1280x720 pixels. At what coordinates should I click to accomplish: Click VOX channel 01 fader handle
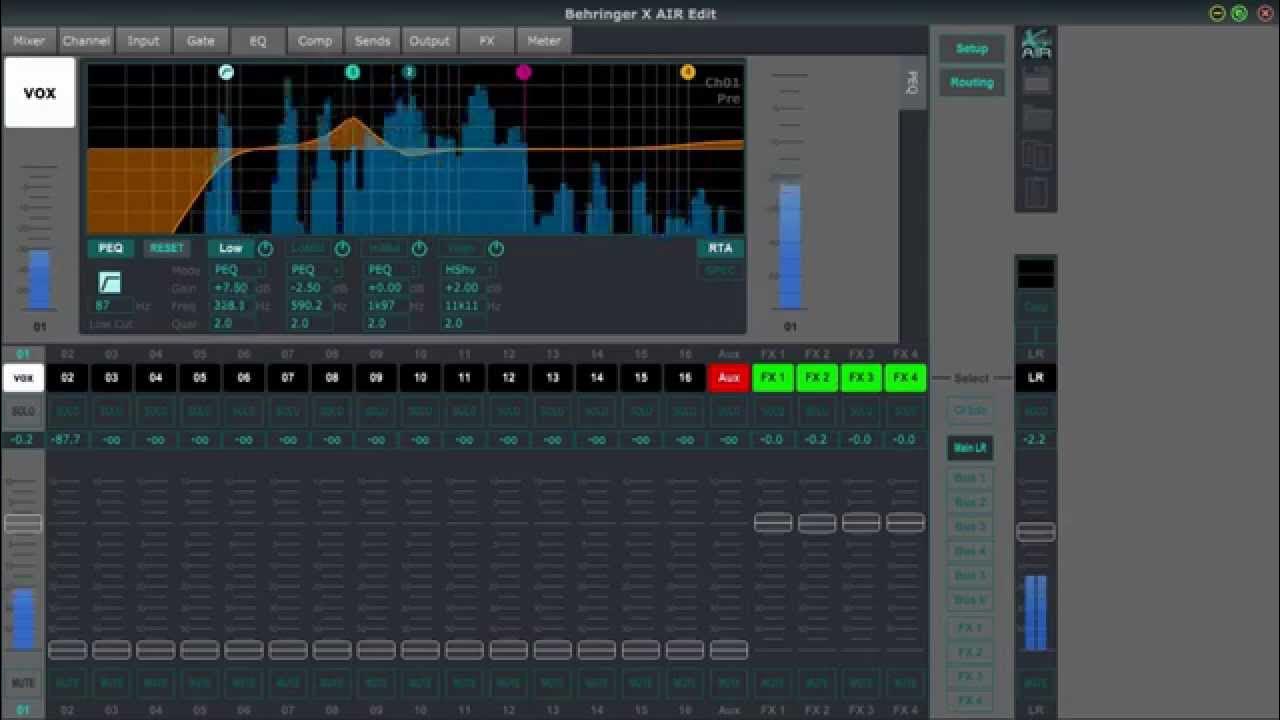coord(23,523)
